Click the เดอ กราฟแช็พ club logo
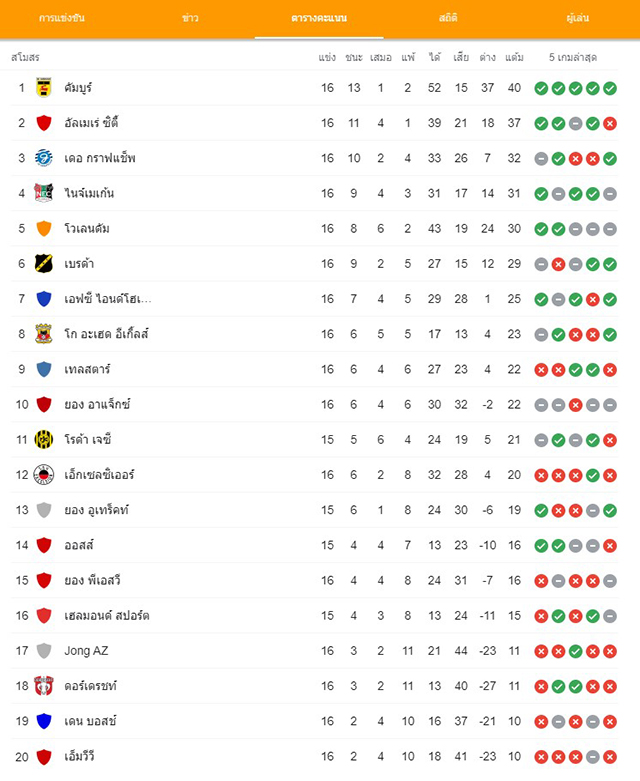Screen dimensions: 640x781 click(x=44, y=158)
